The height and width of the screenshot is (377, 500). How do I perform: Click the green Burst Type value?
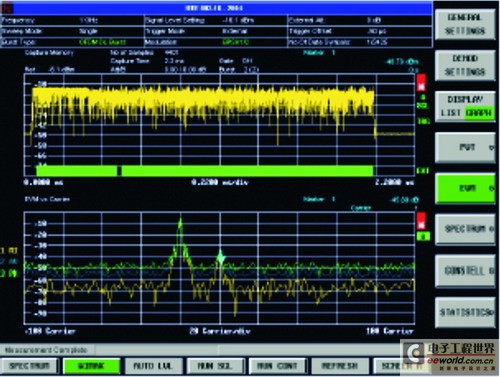(102, 42)
